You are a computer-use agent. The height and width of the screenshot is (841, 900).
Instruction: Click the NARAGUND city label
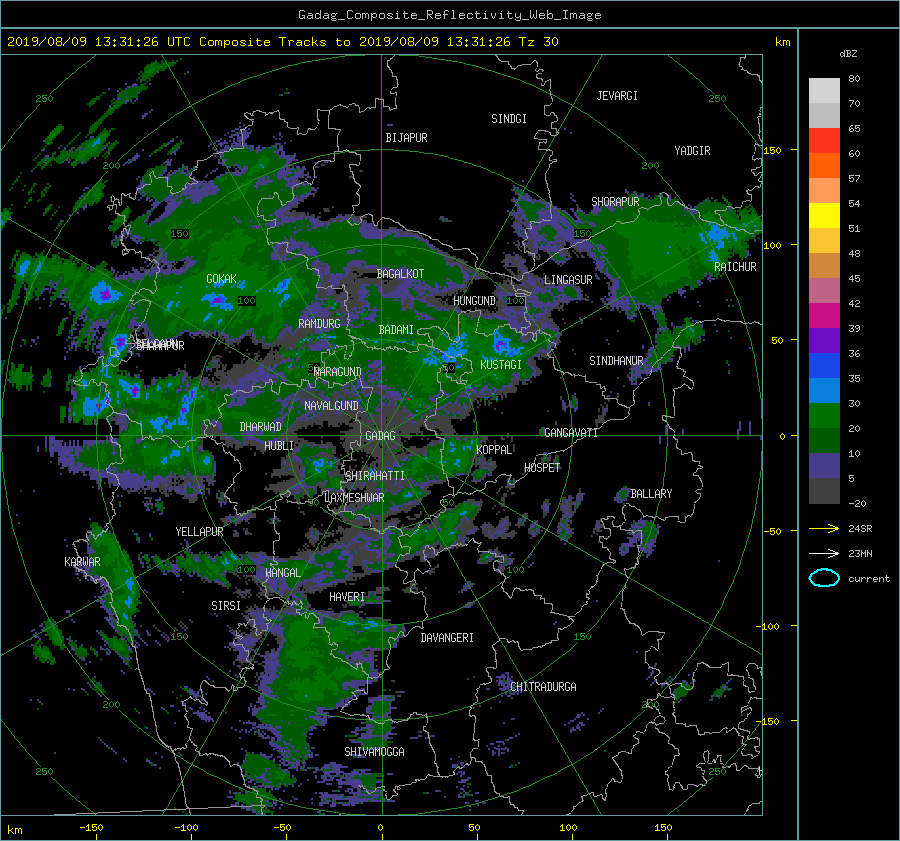coord(338,372)
